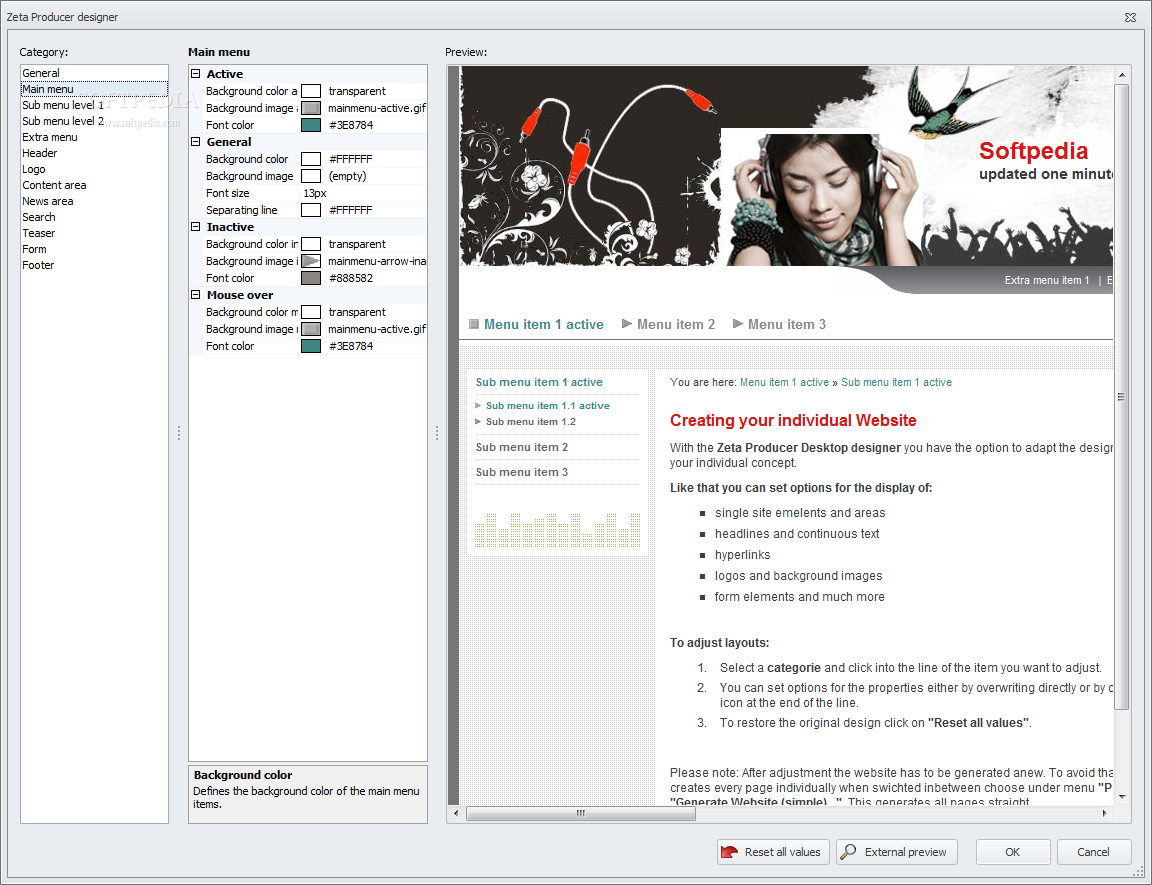Click General background image empty thumbnail
This screenshot has height=885, width=1152.
[311, 176]
